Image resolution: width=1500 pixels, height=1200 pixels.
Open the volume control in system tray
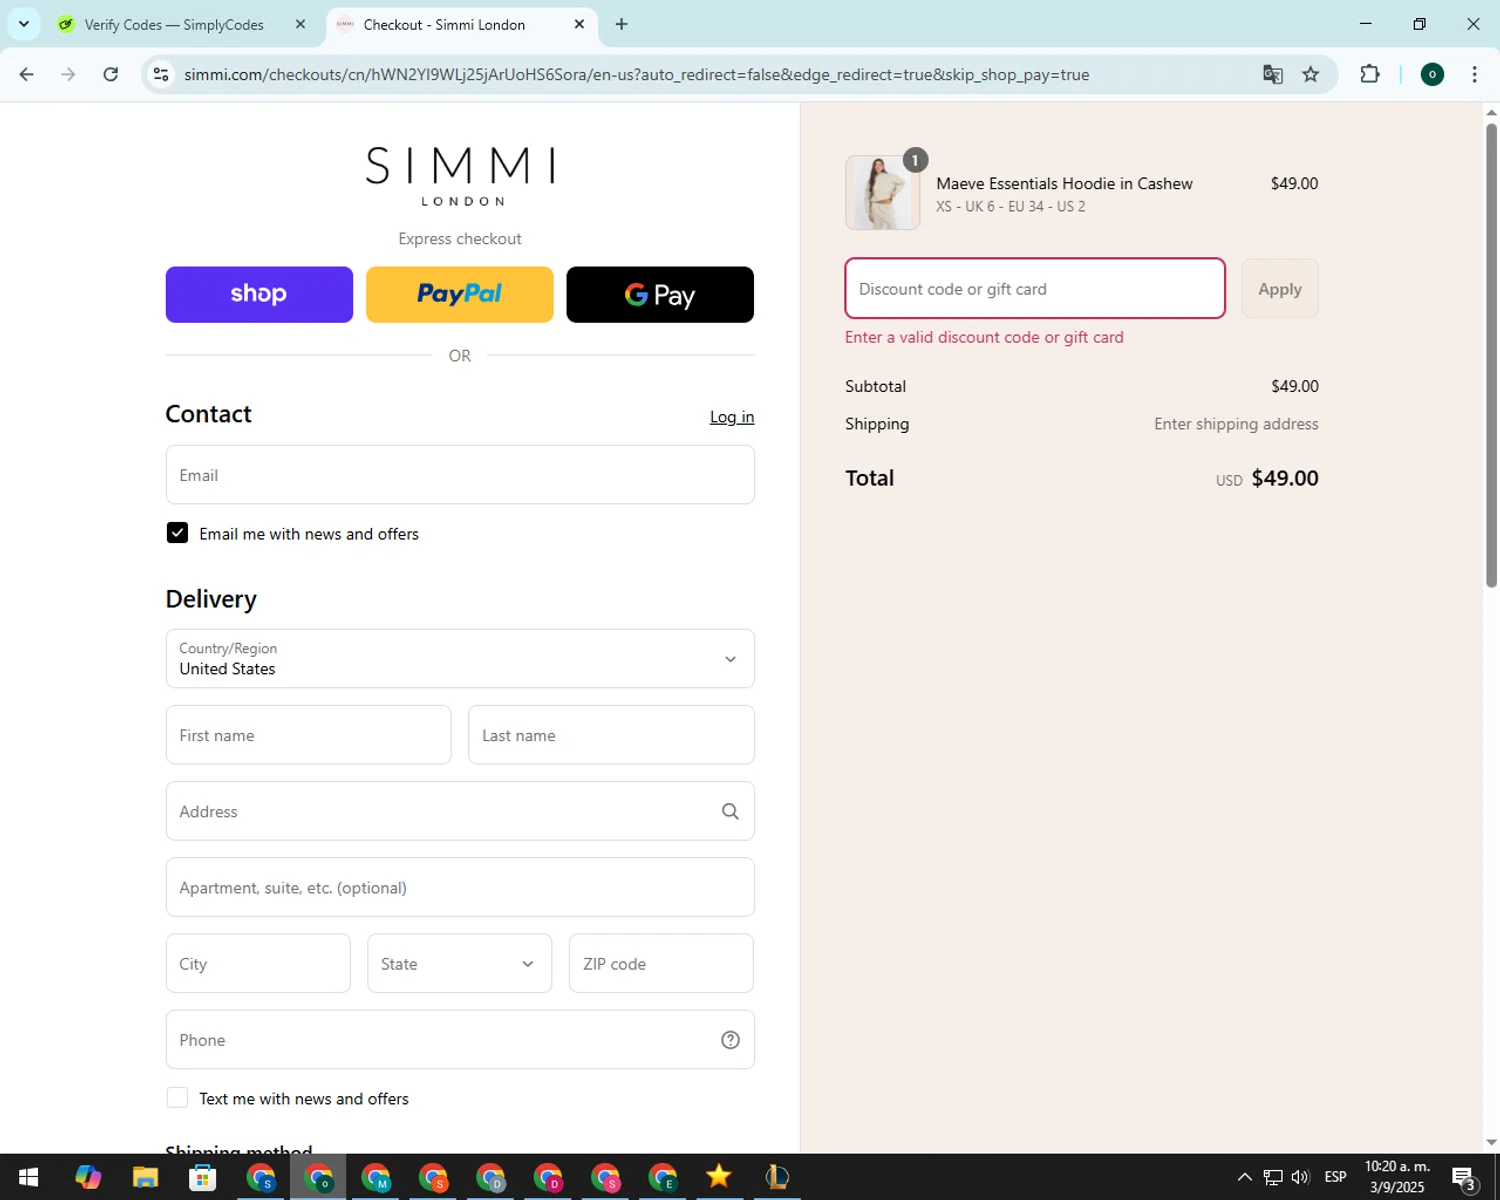coord(1300,1177)
